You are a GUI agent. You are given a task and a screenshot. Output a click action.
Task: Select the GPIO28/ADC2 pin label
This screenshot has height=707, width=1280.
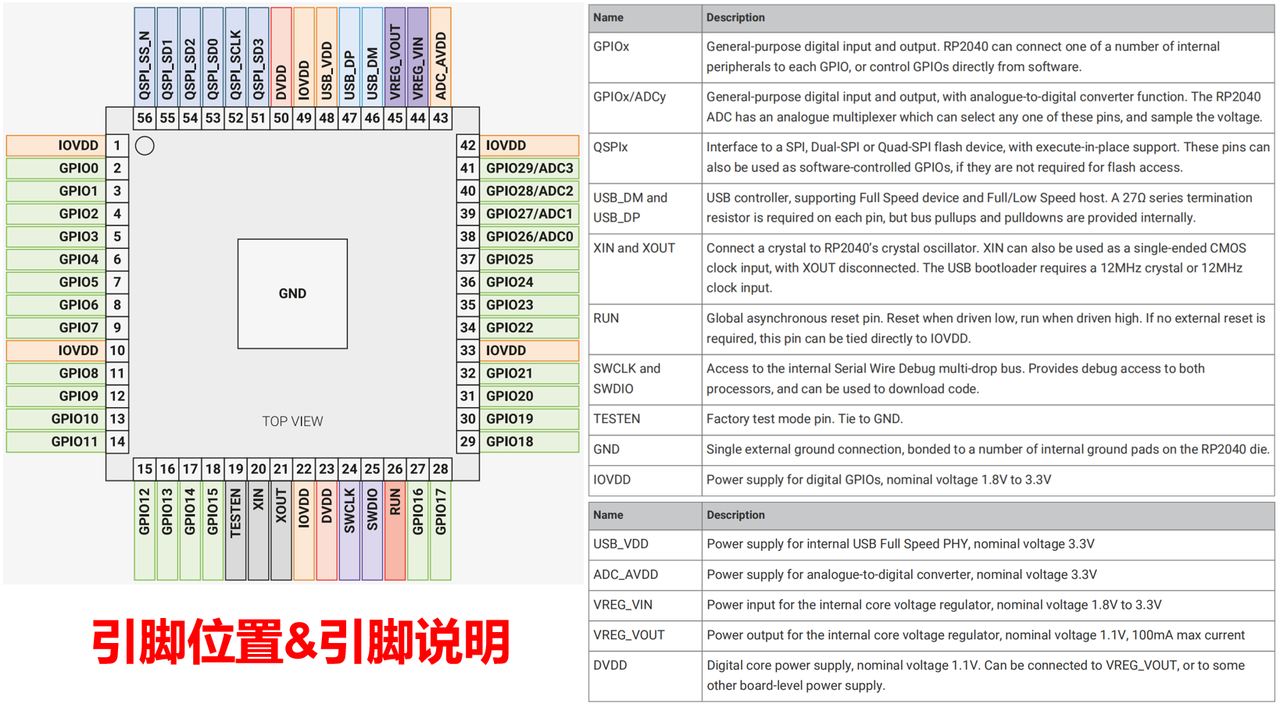[530, 191]
